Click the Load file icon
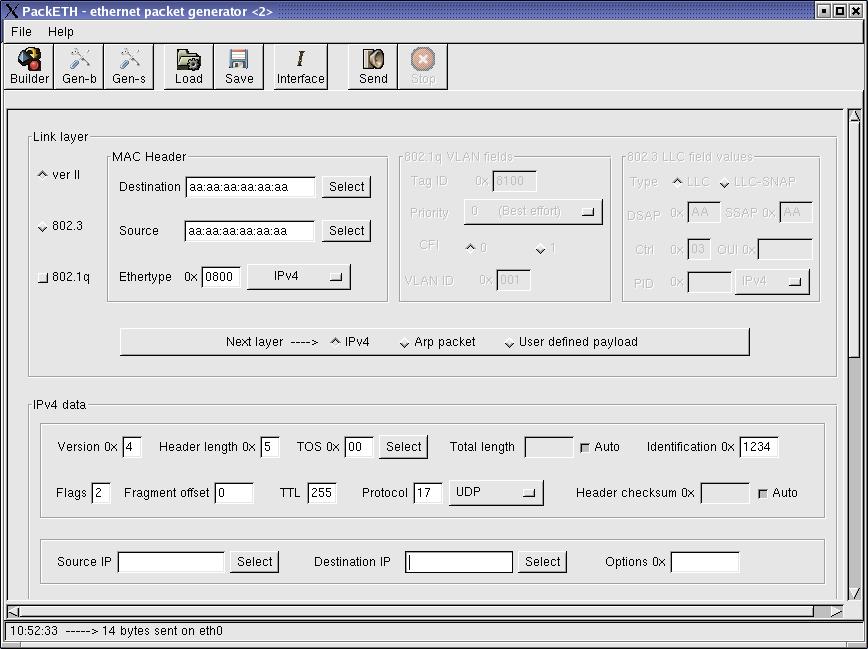The image size is (868, 649). click(188, 60)
